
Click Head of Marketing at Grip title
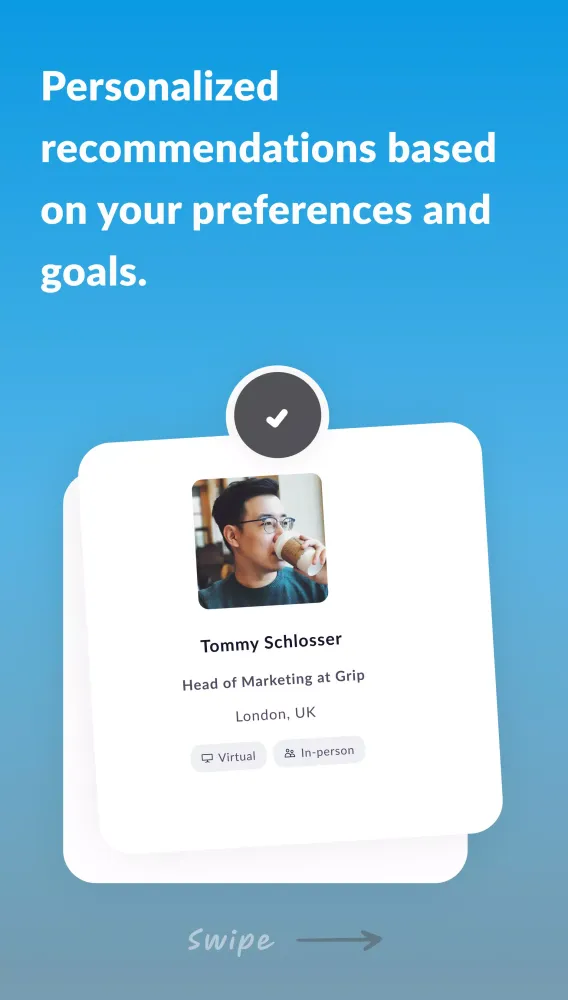point(273,680)
